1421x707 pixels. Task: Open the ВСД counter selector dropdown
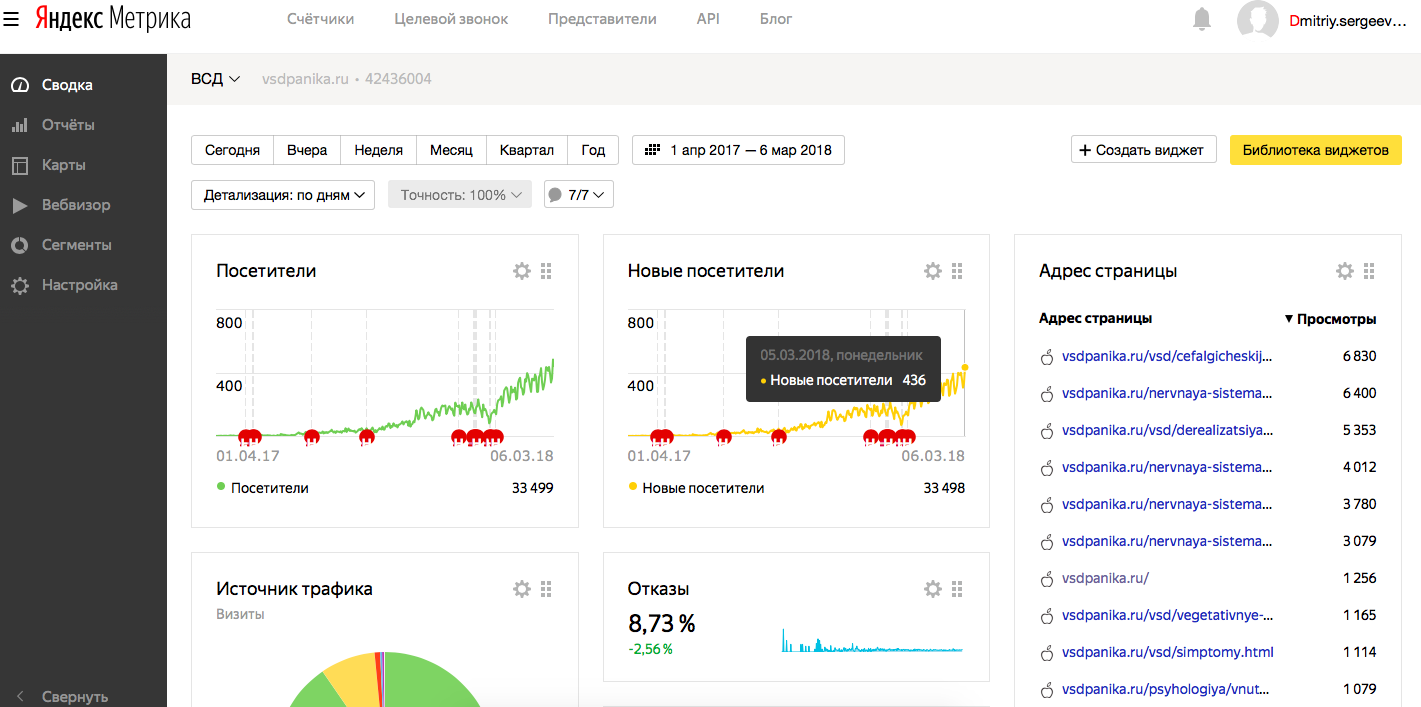pos(216,79)
